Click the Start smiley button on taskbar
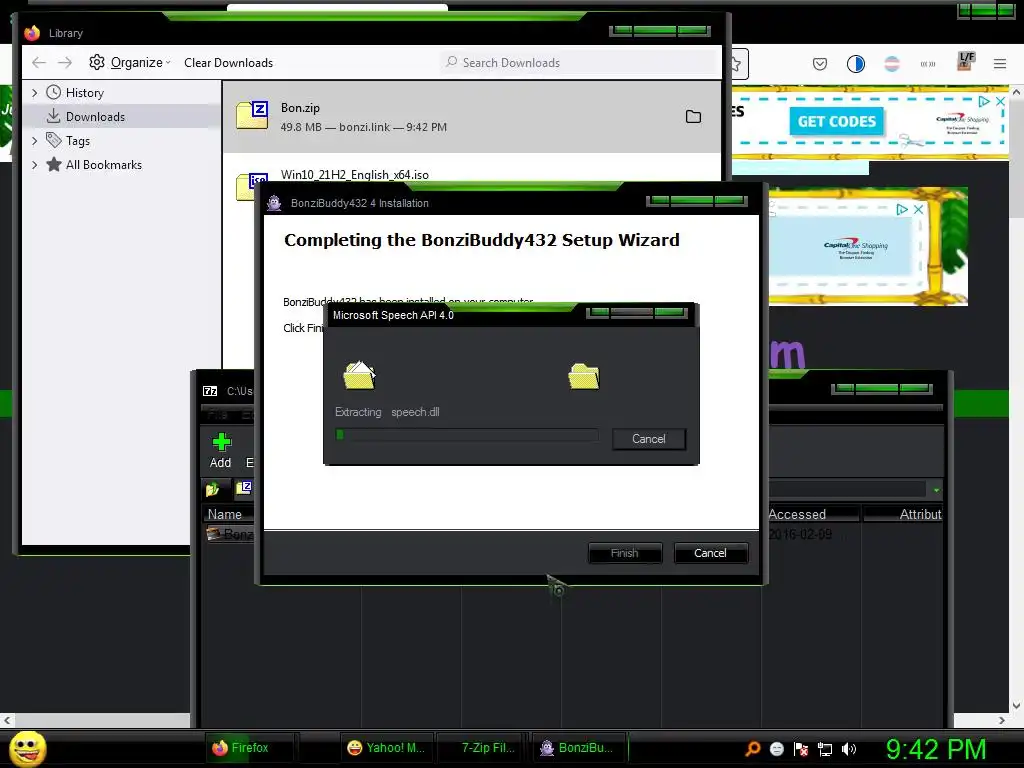 [x=28, y=748]
